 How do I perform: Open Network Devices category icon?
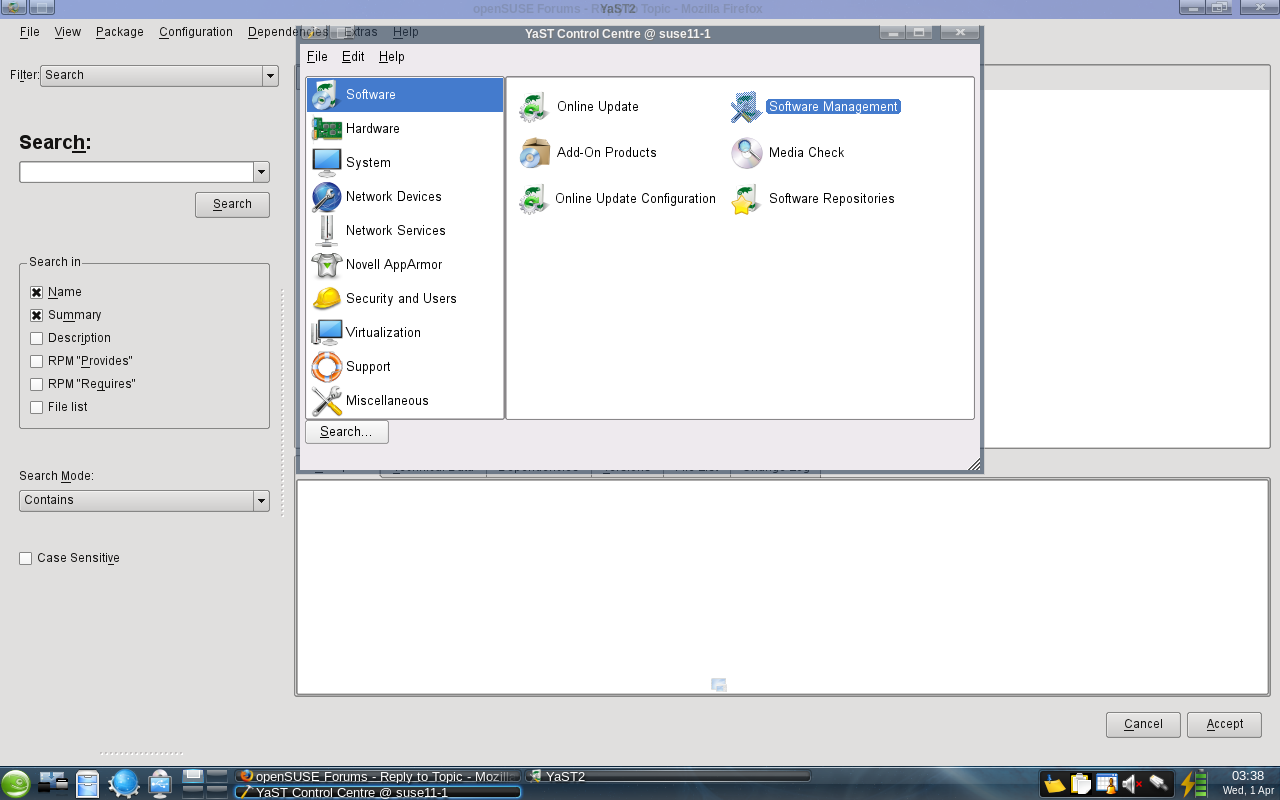tap(326, 197)
